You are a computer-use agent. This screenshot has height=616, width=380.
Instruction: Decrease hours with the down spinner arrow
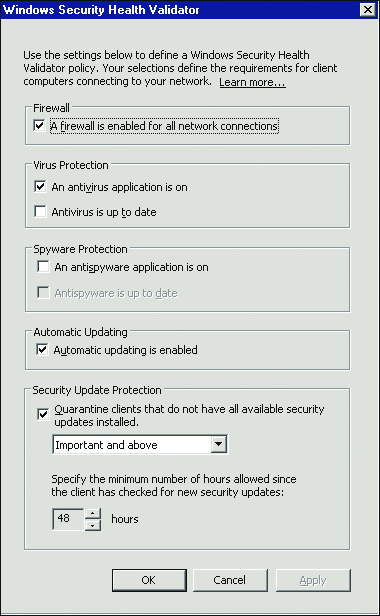point(93,525)
